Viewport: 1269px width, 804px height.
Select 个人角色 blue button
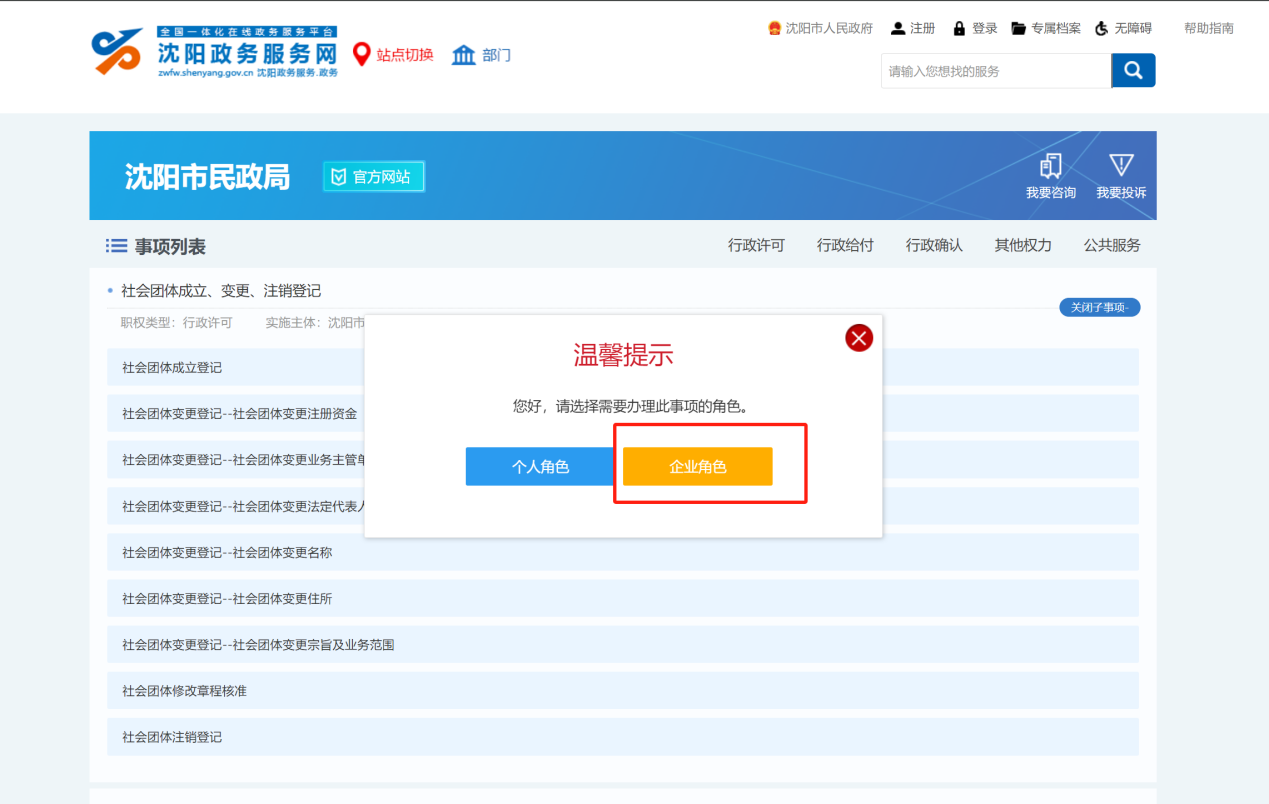tap(540, 466)
